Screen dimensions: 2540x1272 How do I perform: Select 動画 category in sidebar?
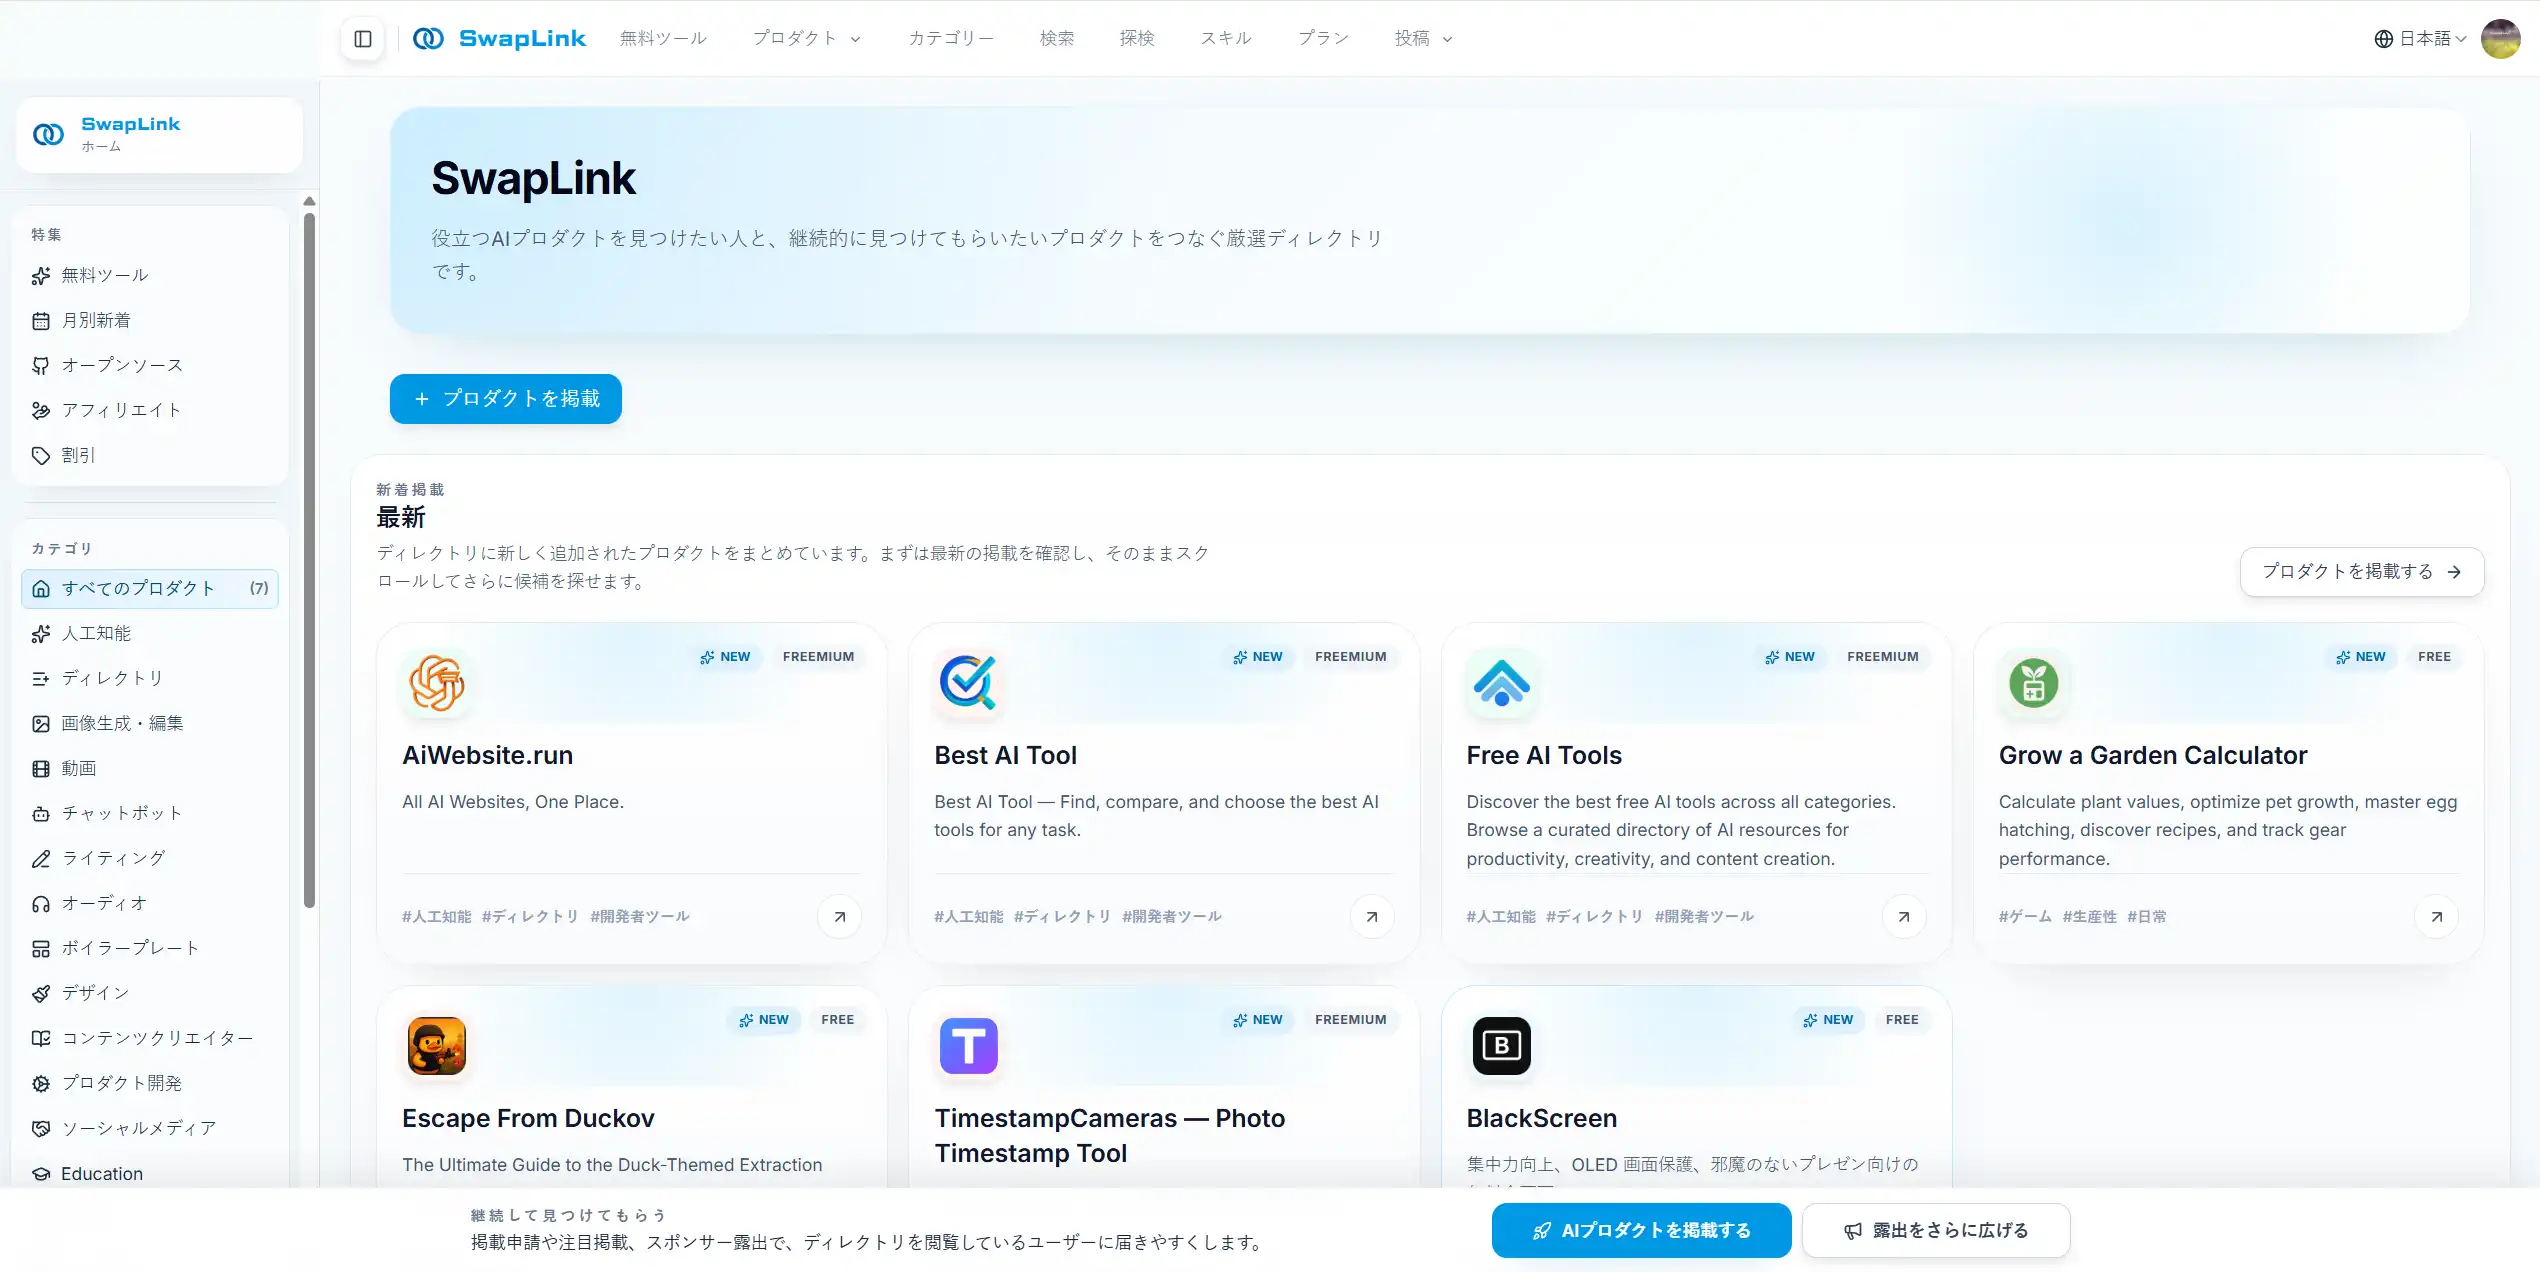[x=150, y=768]
